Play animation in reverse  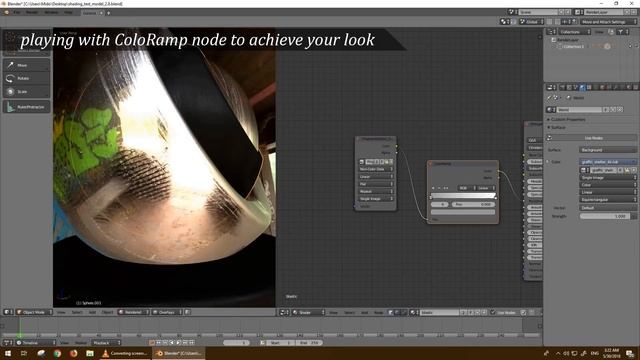coord(172,343)
